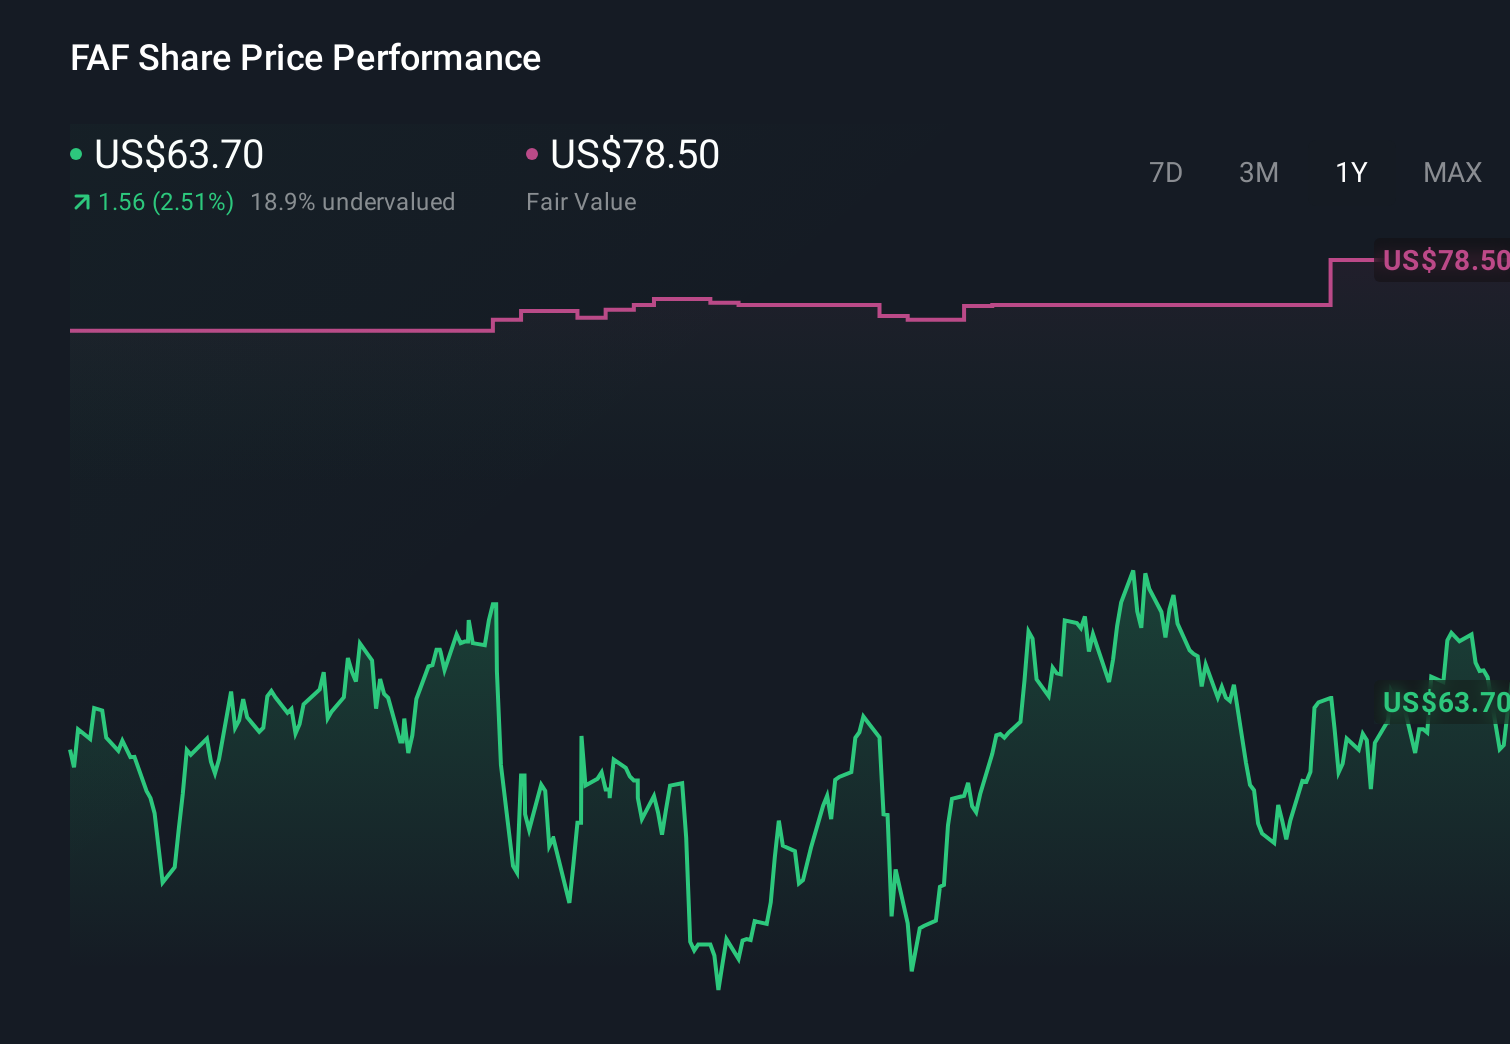1510x1044 pixels.
Task: Click the pink Fair Value legend dot
Action: (x=533, y=153)
